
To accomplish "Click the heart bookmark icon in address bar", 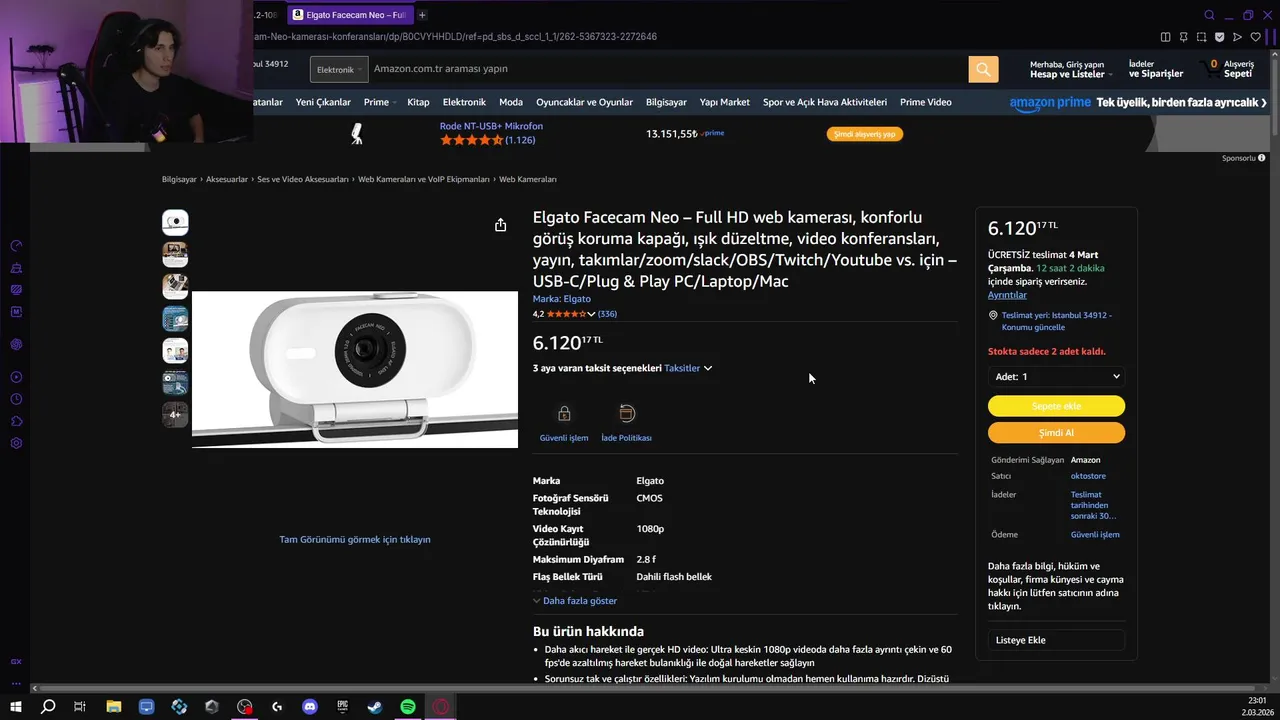I will point(1255,37).
